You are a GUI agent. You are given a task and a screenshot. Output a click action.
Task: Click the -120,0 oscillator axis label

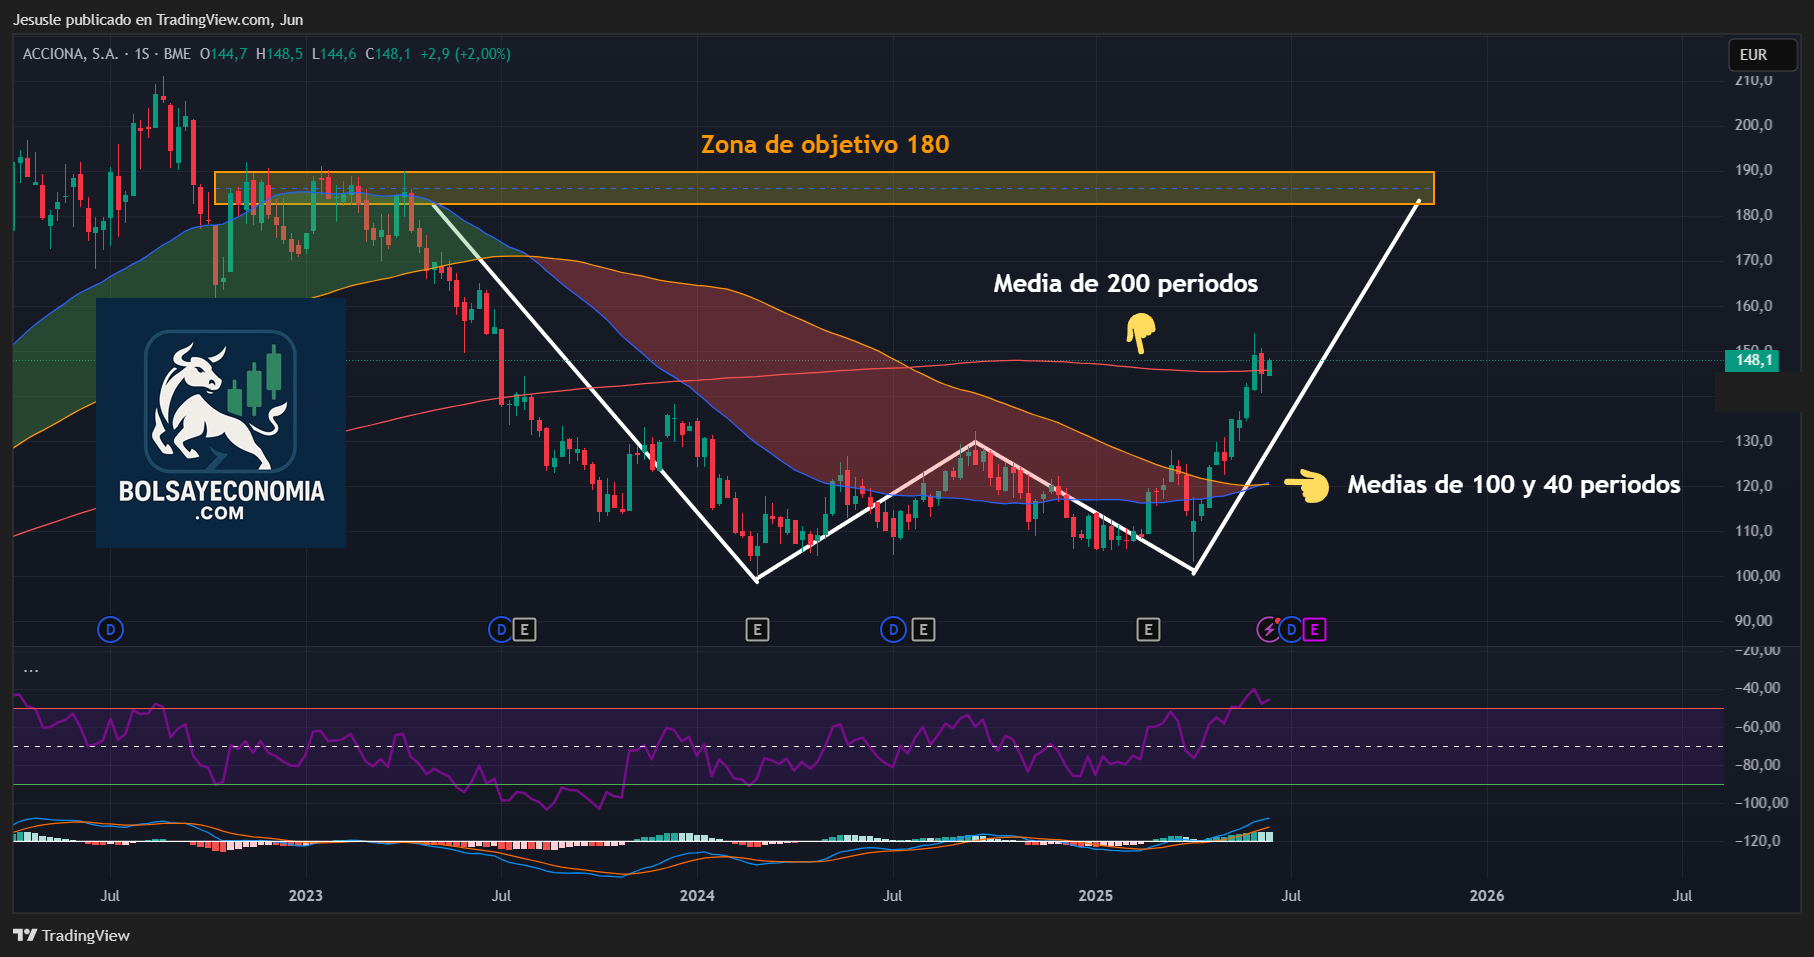point(1757,841)
